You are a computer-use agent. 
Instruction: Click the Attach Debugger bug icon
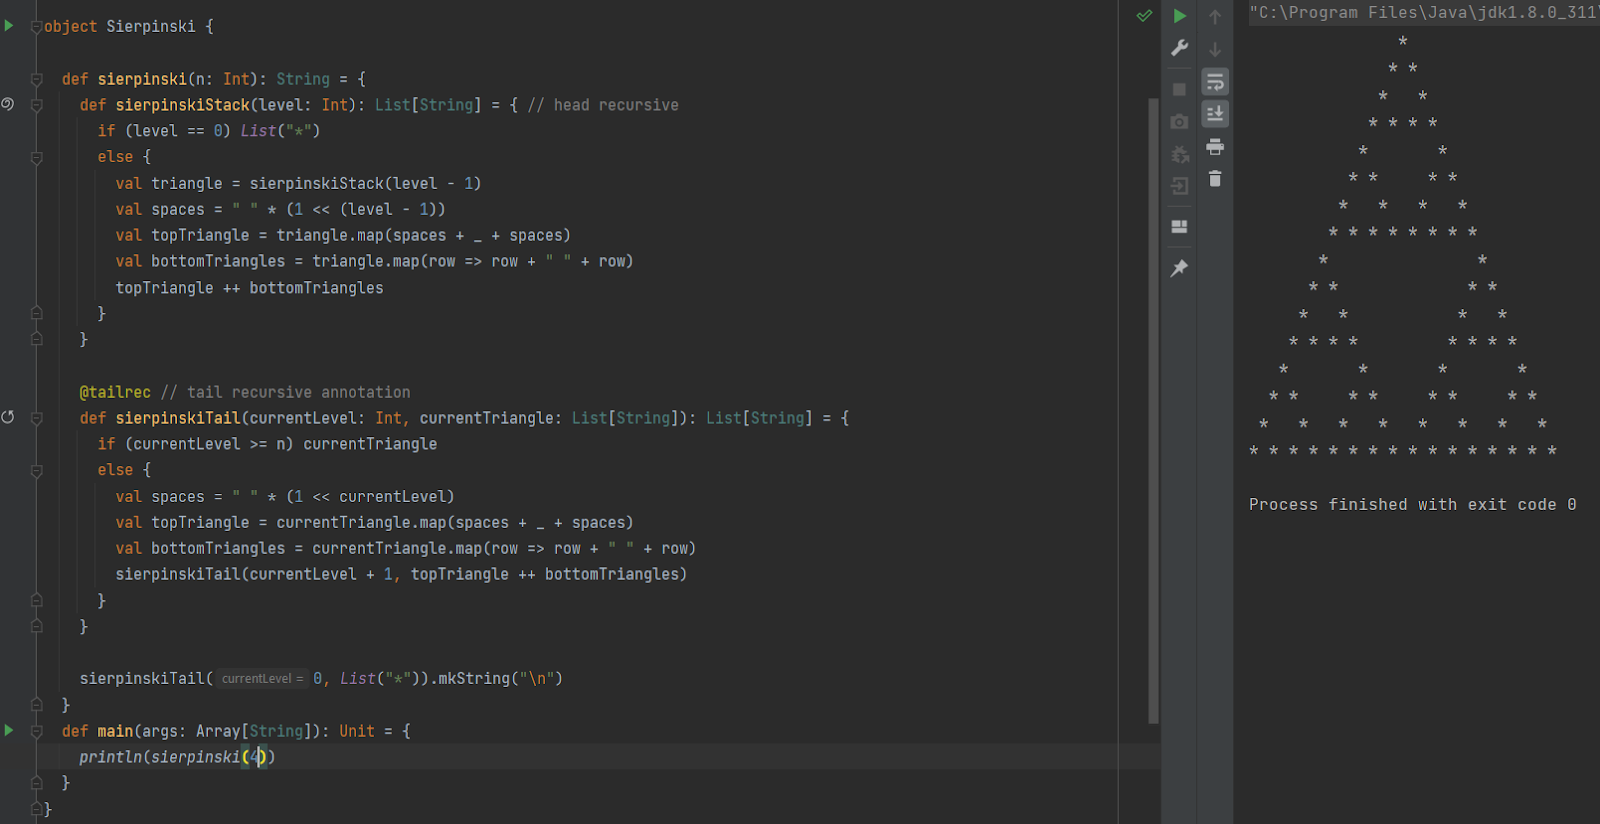coord(1180,154)
